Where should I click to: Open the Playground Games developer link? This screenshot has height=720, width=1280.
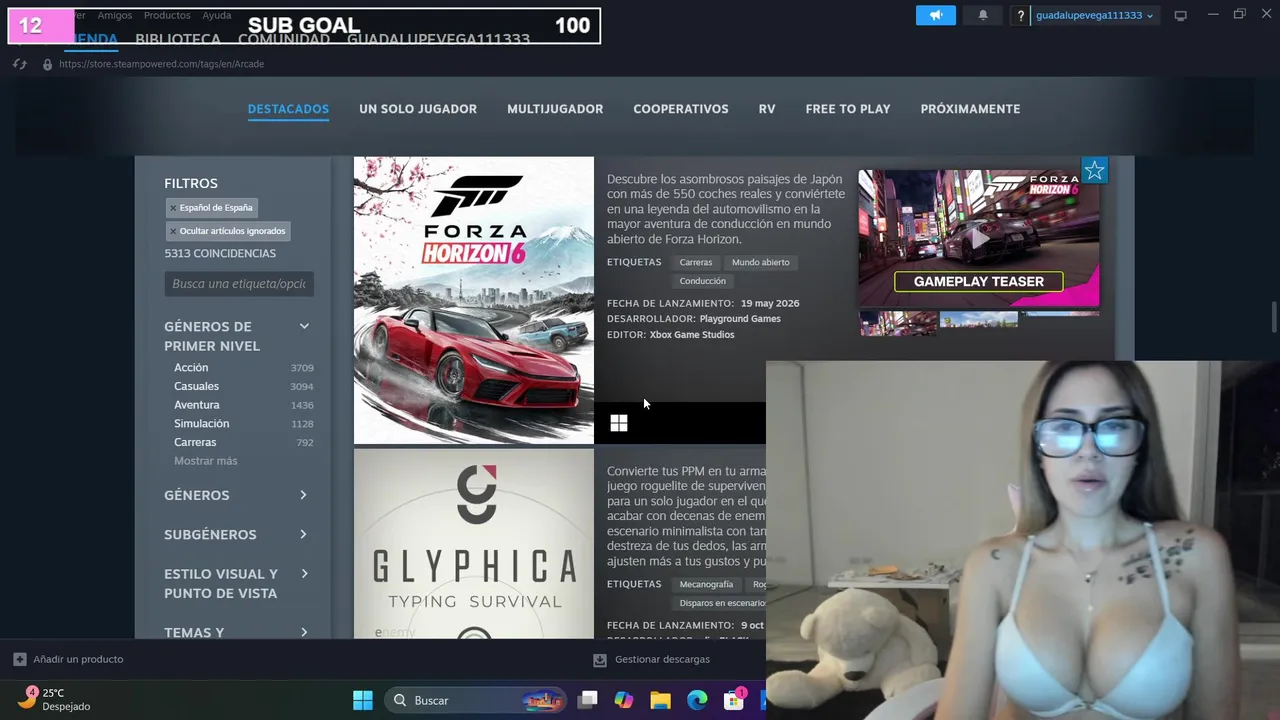coord(740,319)
